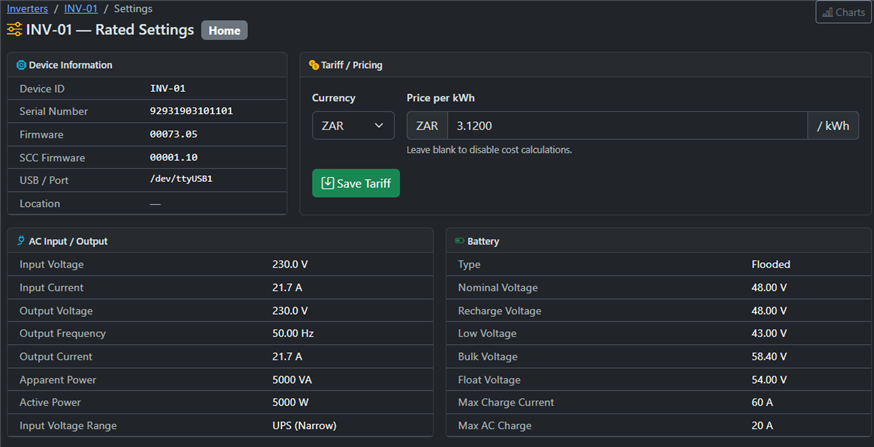Select SCC Firmware value 00001.10
The height and width of the screenshot is (447, 874).
point(173,158)
